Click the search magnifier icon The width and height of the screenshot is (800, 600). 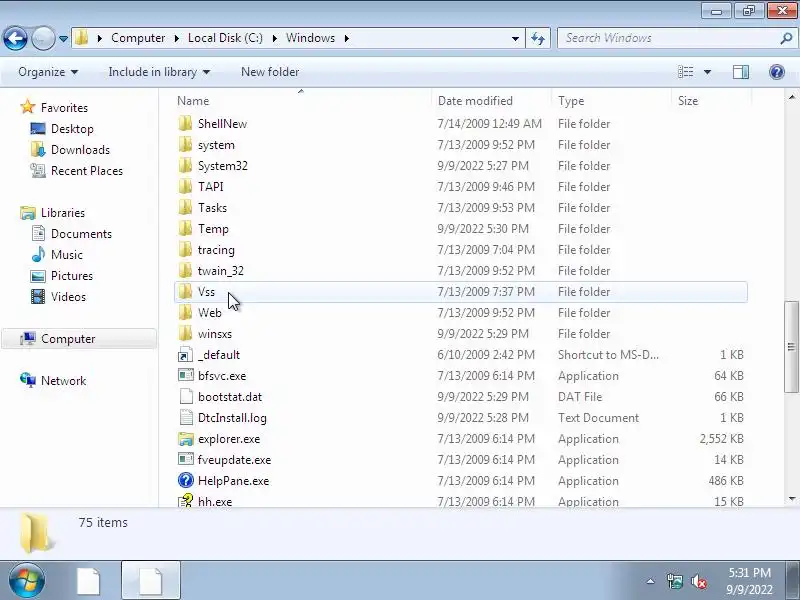[786, 38]
